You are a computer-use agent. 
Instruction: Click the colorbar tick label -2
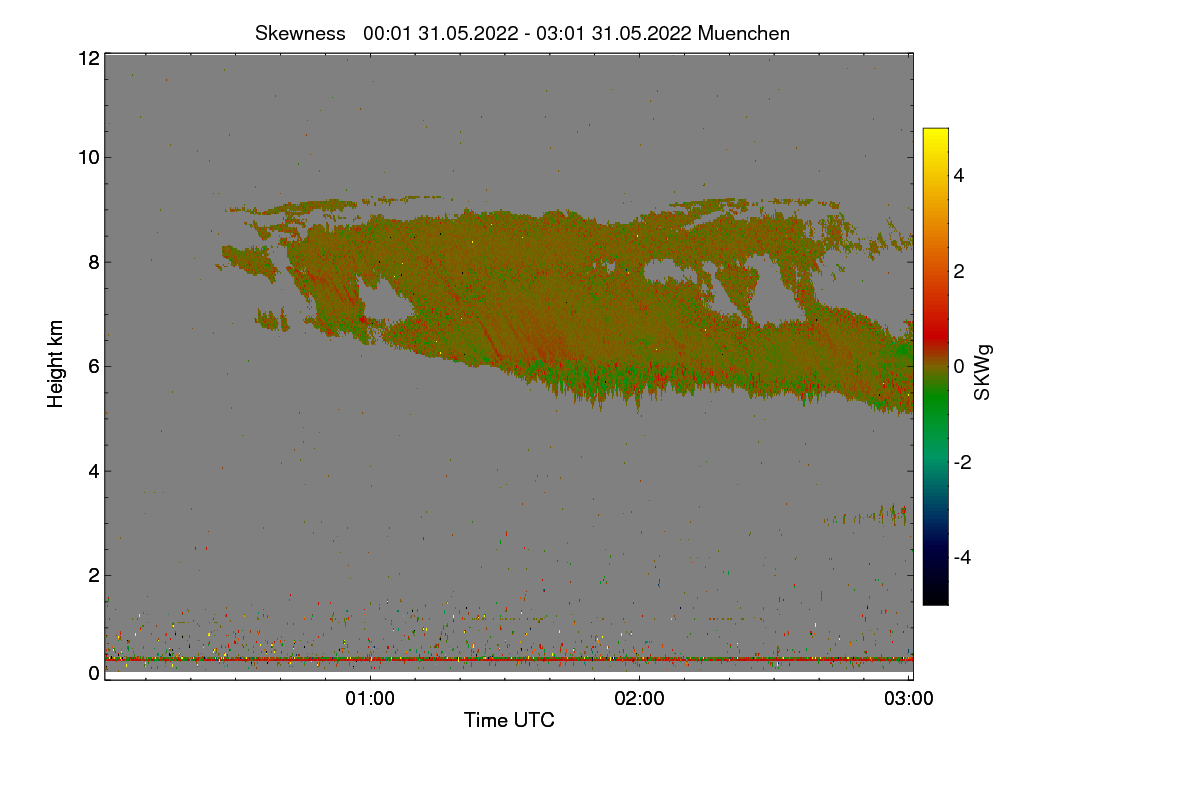click(x=961, y=462)
